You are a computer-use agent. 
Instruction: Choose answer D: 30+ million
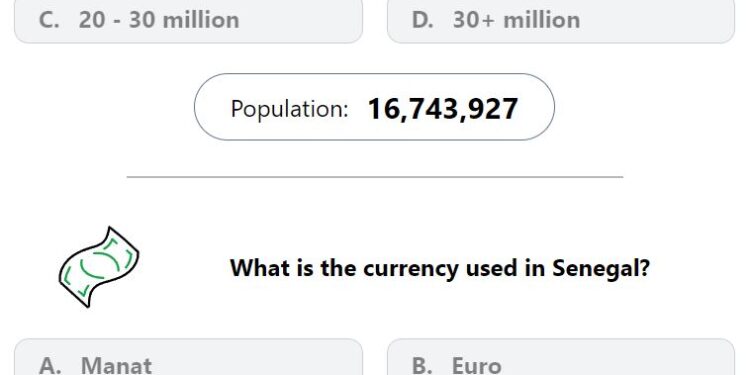561,21
